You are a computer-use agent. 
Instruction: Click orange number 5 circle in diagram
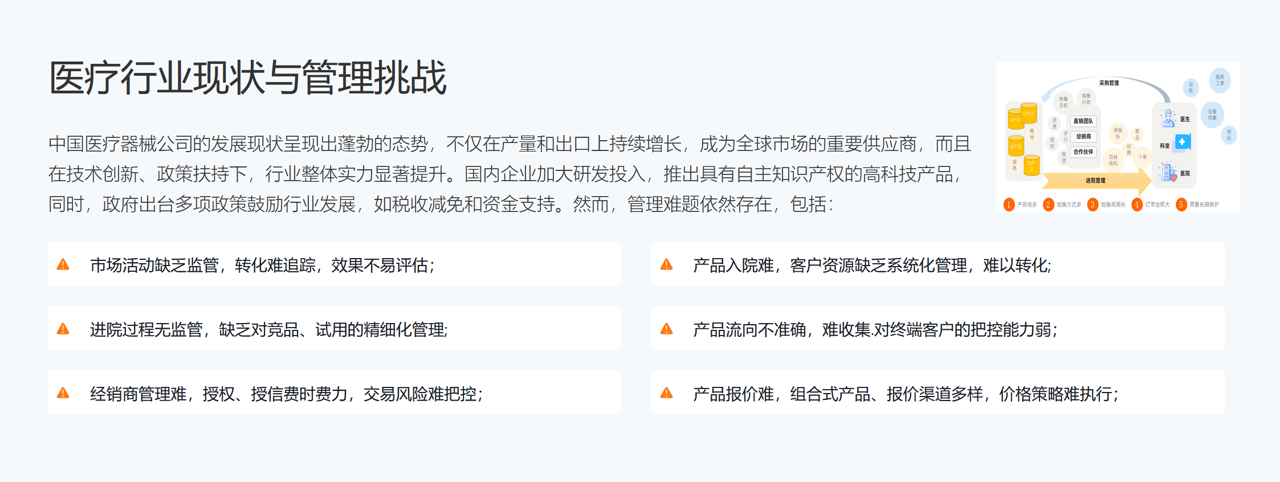tap(1181, 205)
